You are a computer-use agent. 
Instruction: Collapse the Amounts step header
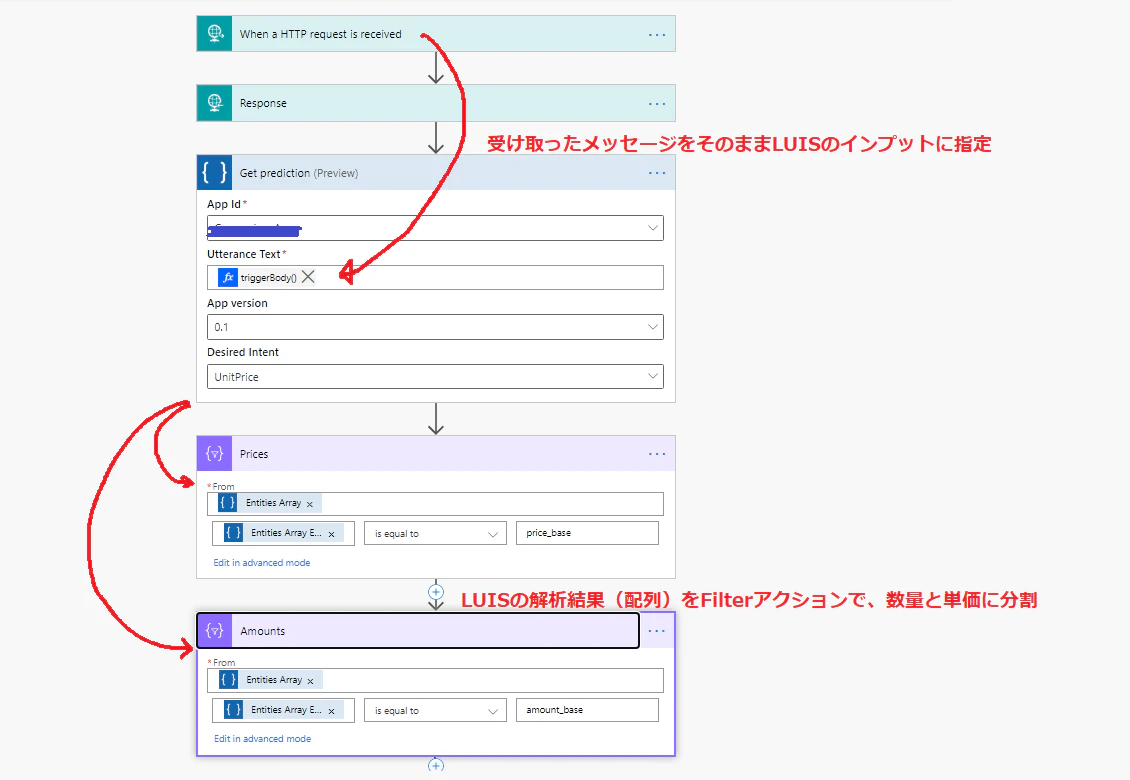tap(418, 631)
